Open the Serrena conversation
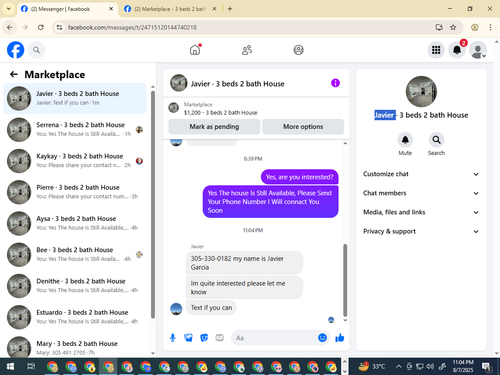 75,130
